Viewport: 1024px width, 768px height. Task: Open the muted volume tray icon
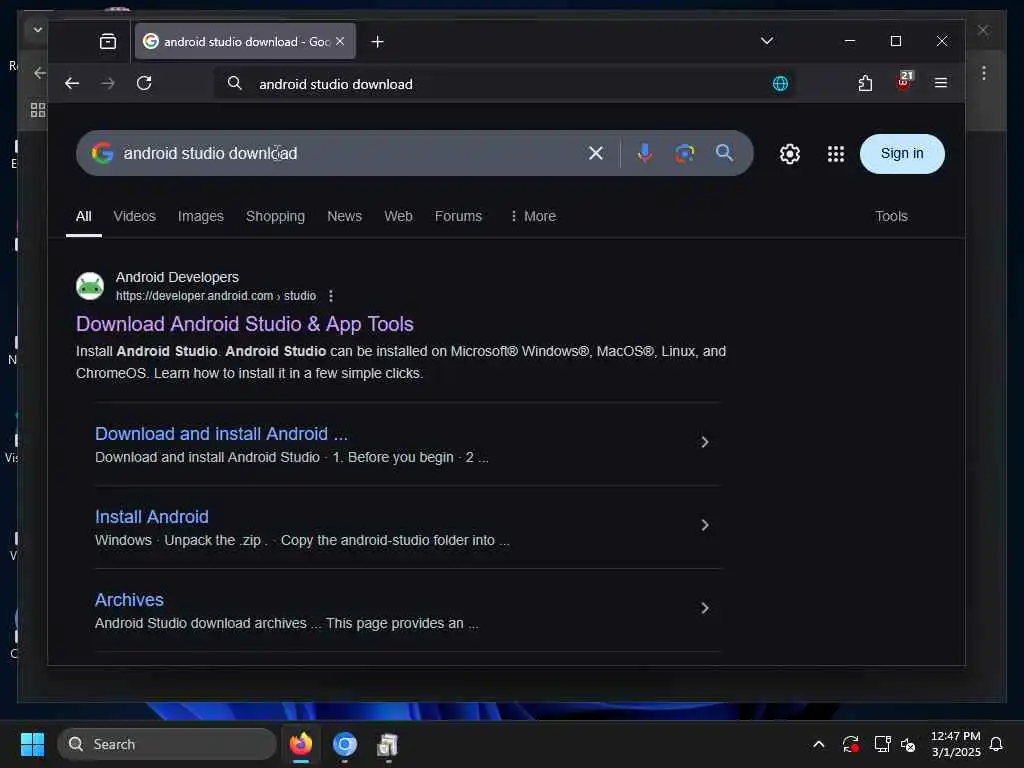(x=908, y=744)
